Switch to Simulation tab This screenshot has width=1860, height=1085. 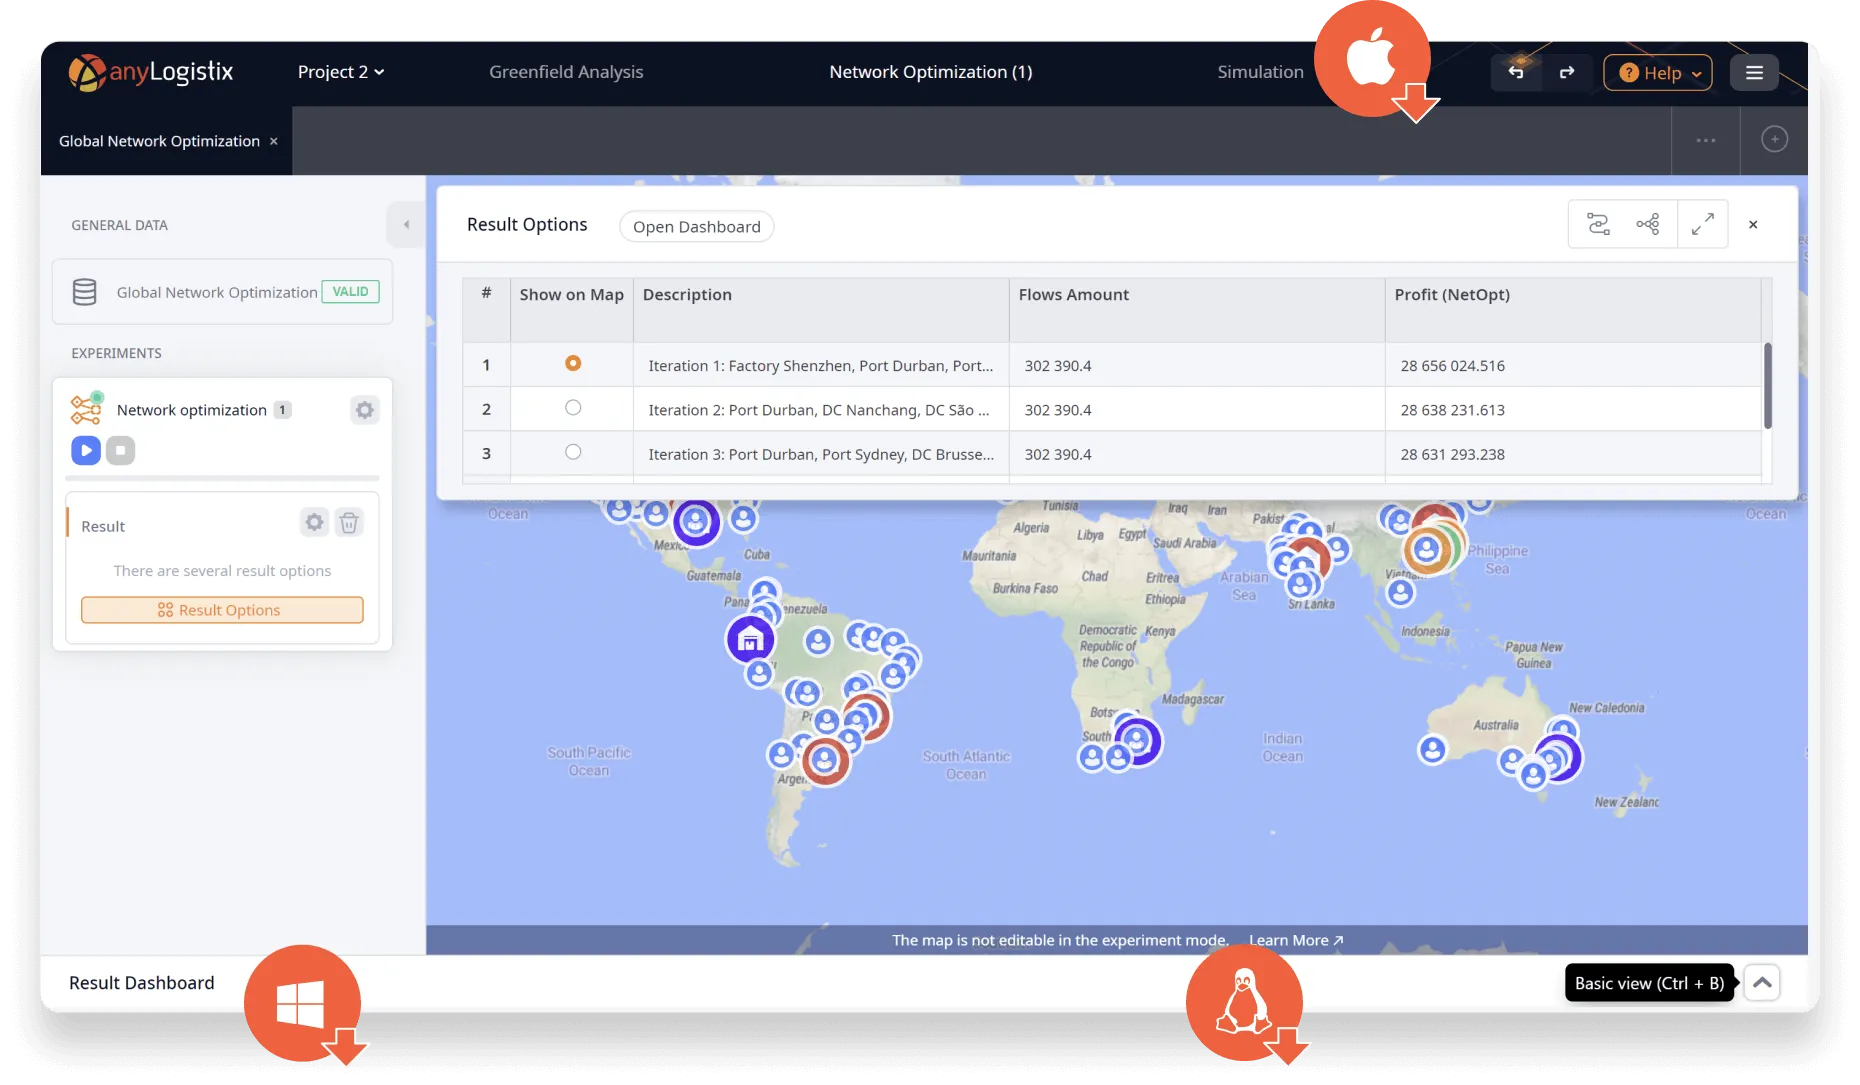pos(1260,72)
